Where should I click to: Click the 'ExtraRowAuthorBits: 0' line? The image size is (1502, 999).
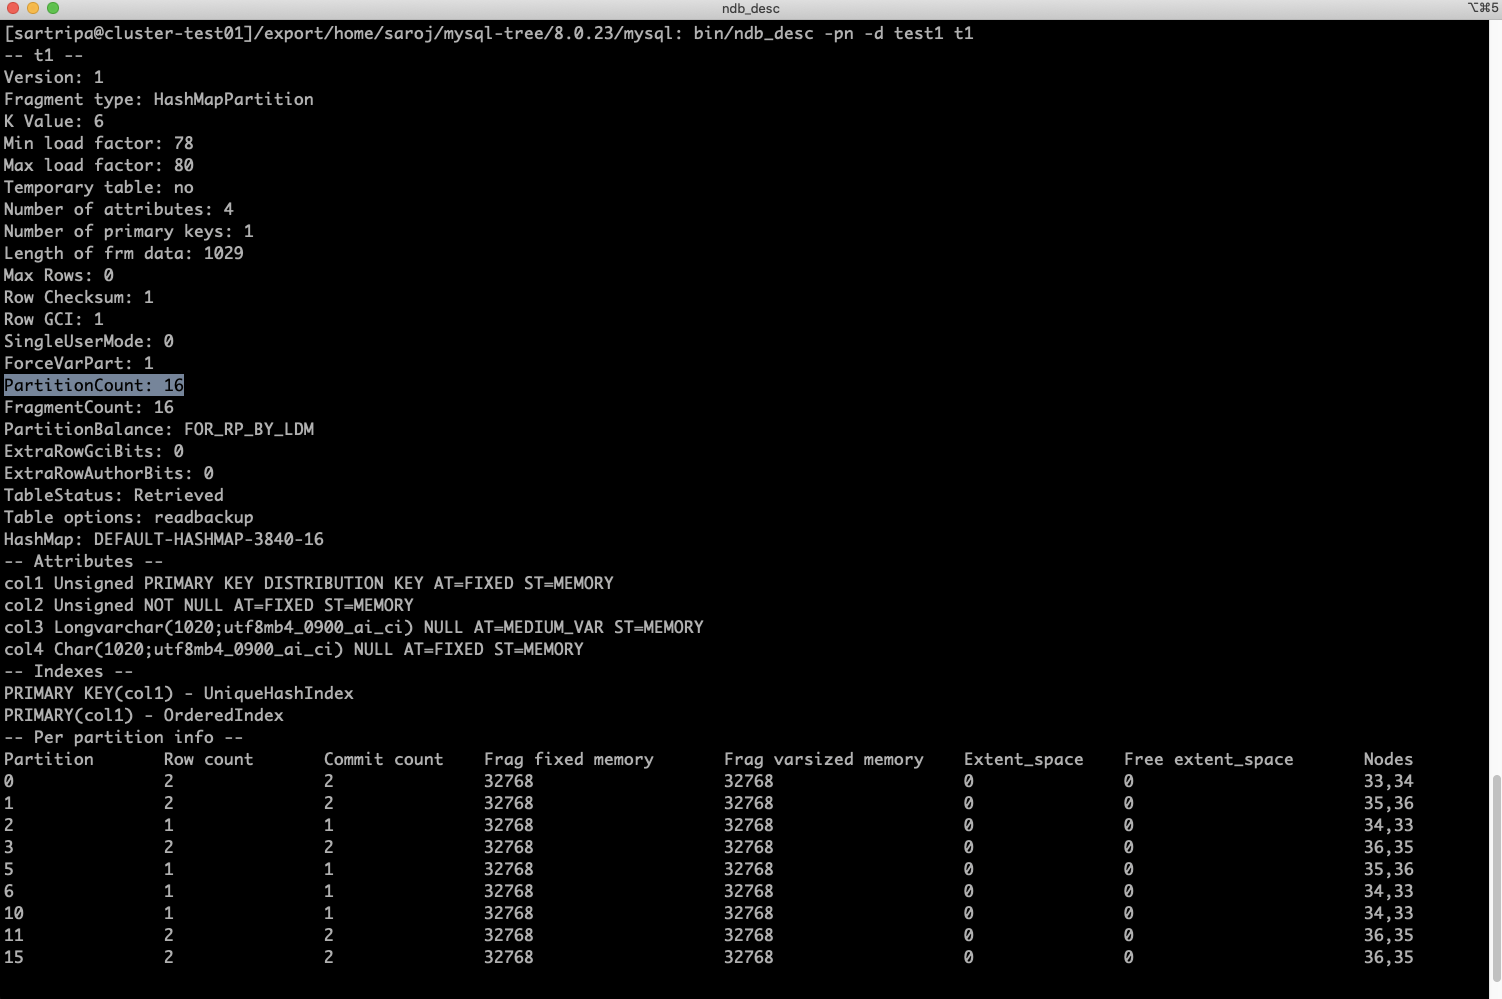109,473
